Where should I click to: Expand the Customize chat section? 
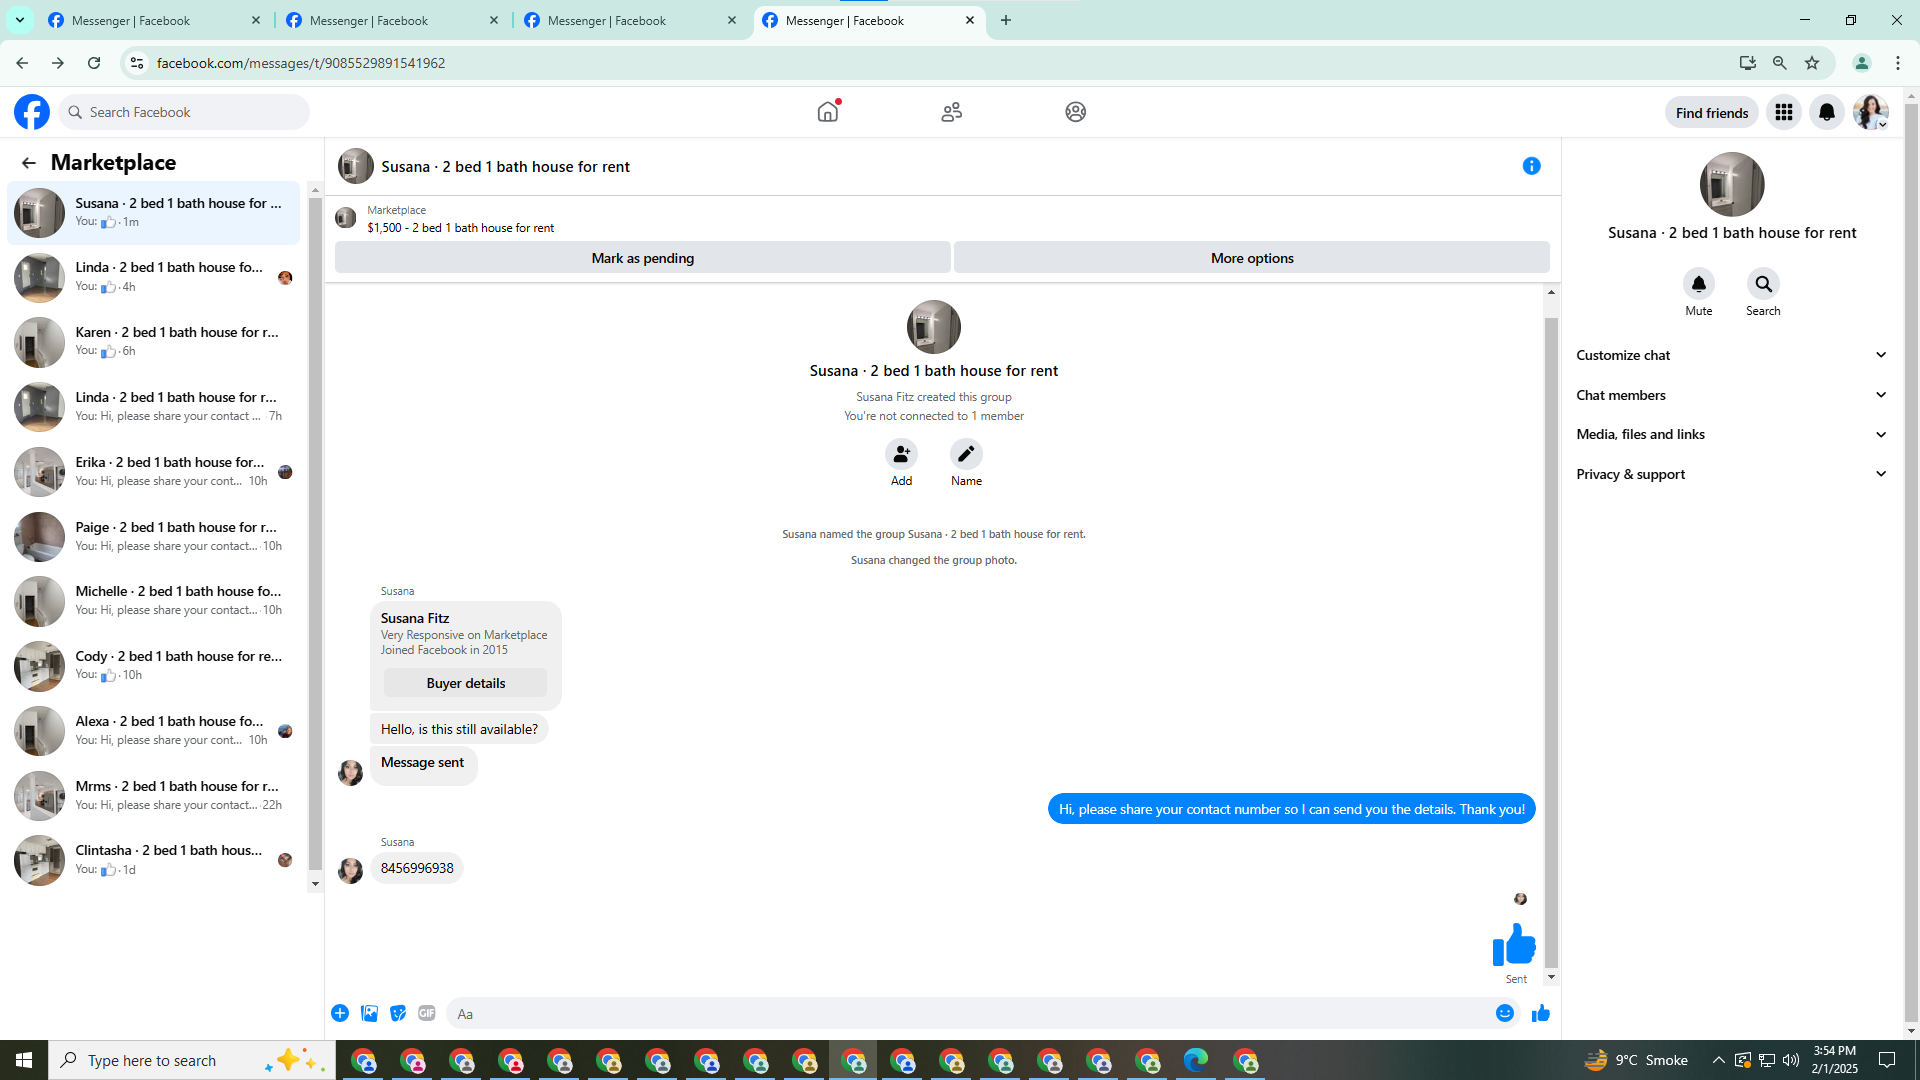click(1731, 355)
